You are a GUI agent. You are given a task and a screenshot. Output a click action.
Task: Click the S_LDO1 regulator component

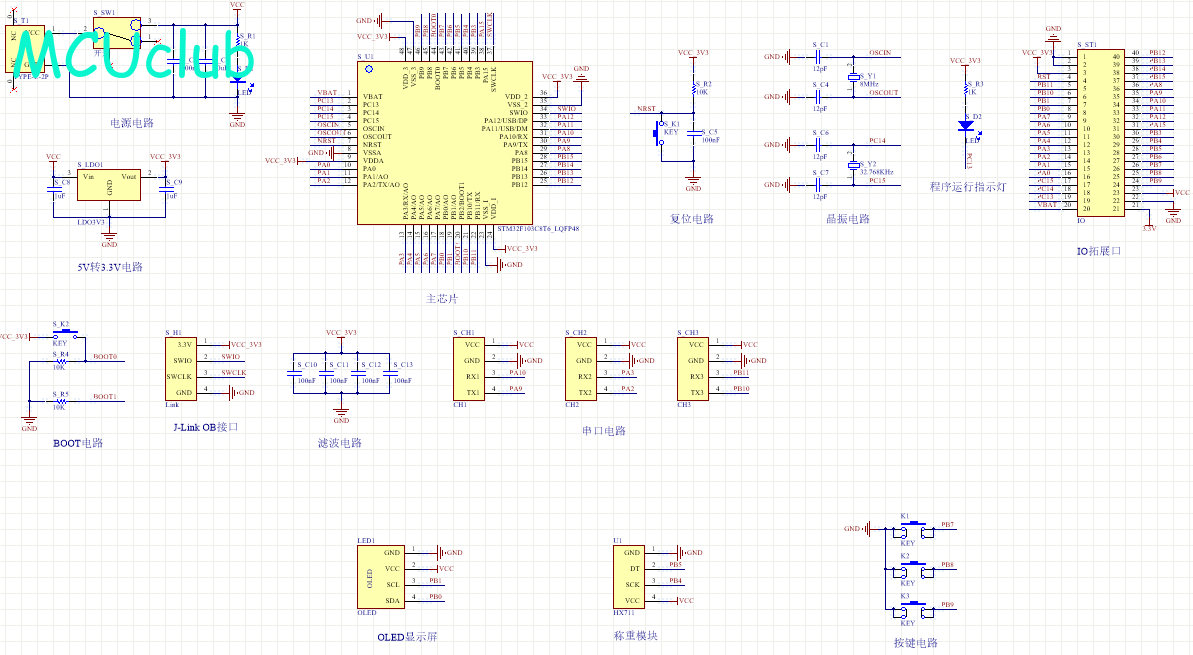pyautogui.click(x=109, y=185)
